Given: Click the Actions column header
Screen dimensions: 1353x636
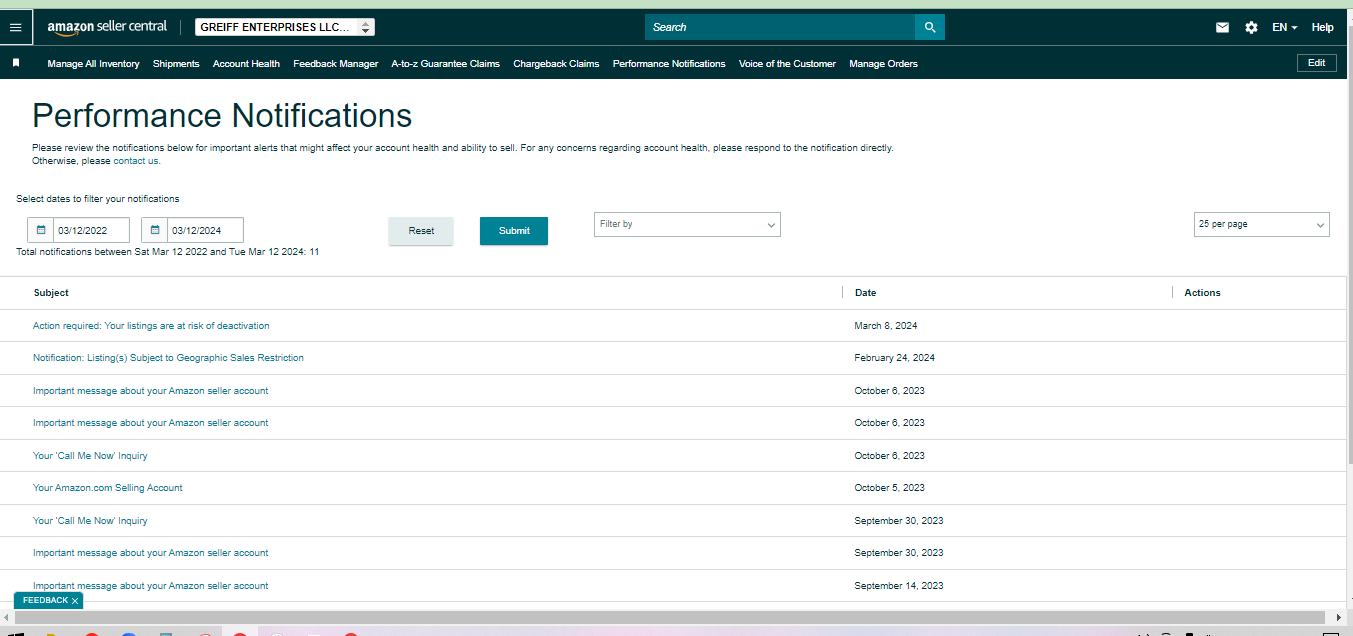Looking at the screenshot, I should (1202, 293).
